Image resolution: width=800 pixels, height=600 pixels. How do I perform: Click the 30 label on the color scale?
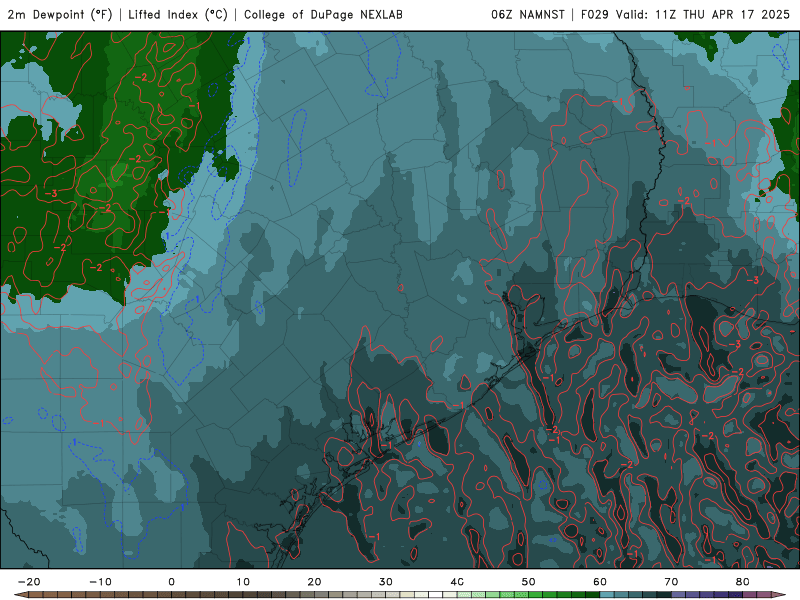386,582
